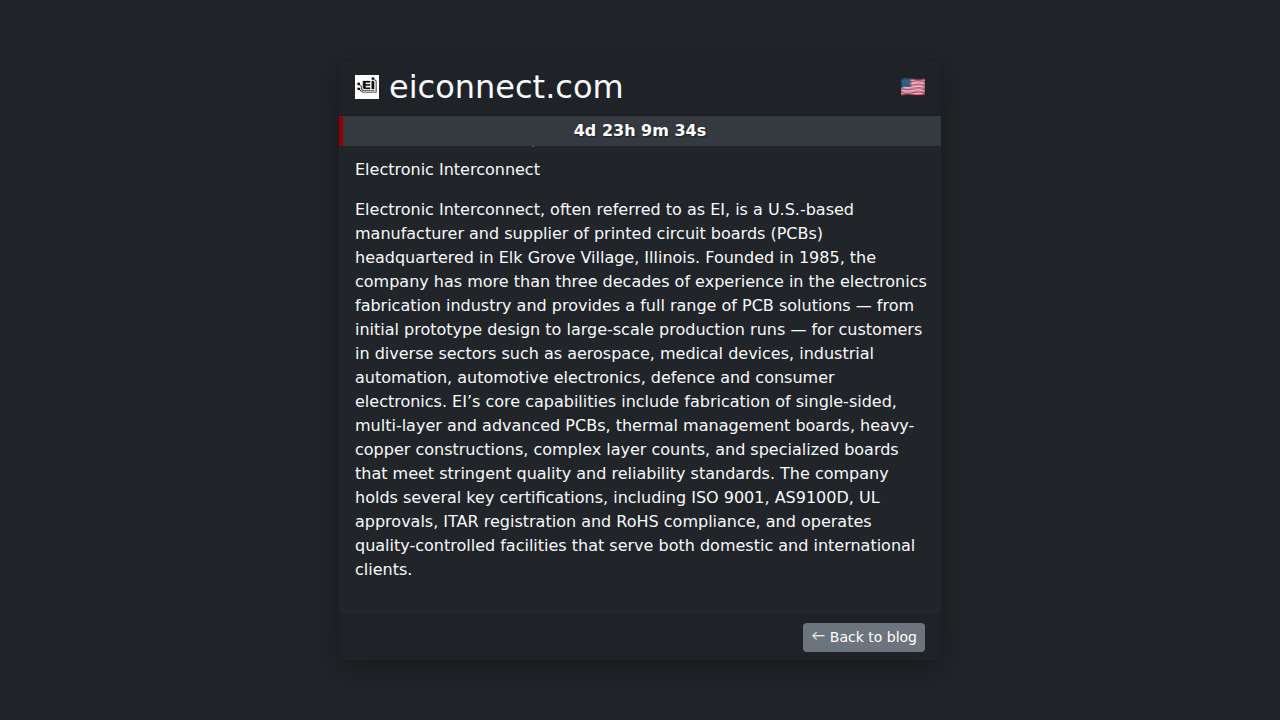Click the countdown timer 4d 23h 9m 34s
The height and width of the screenshot is (720, 1280).
(640, 131)
